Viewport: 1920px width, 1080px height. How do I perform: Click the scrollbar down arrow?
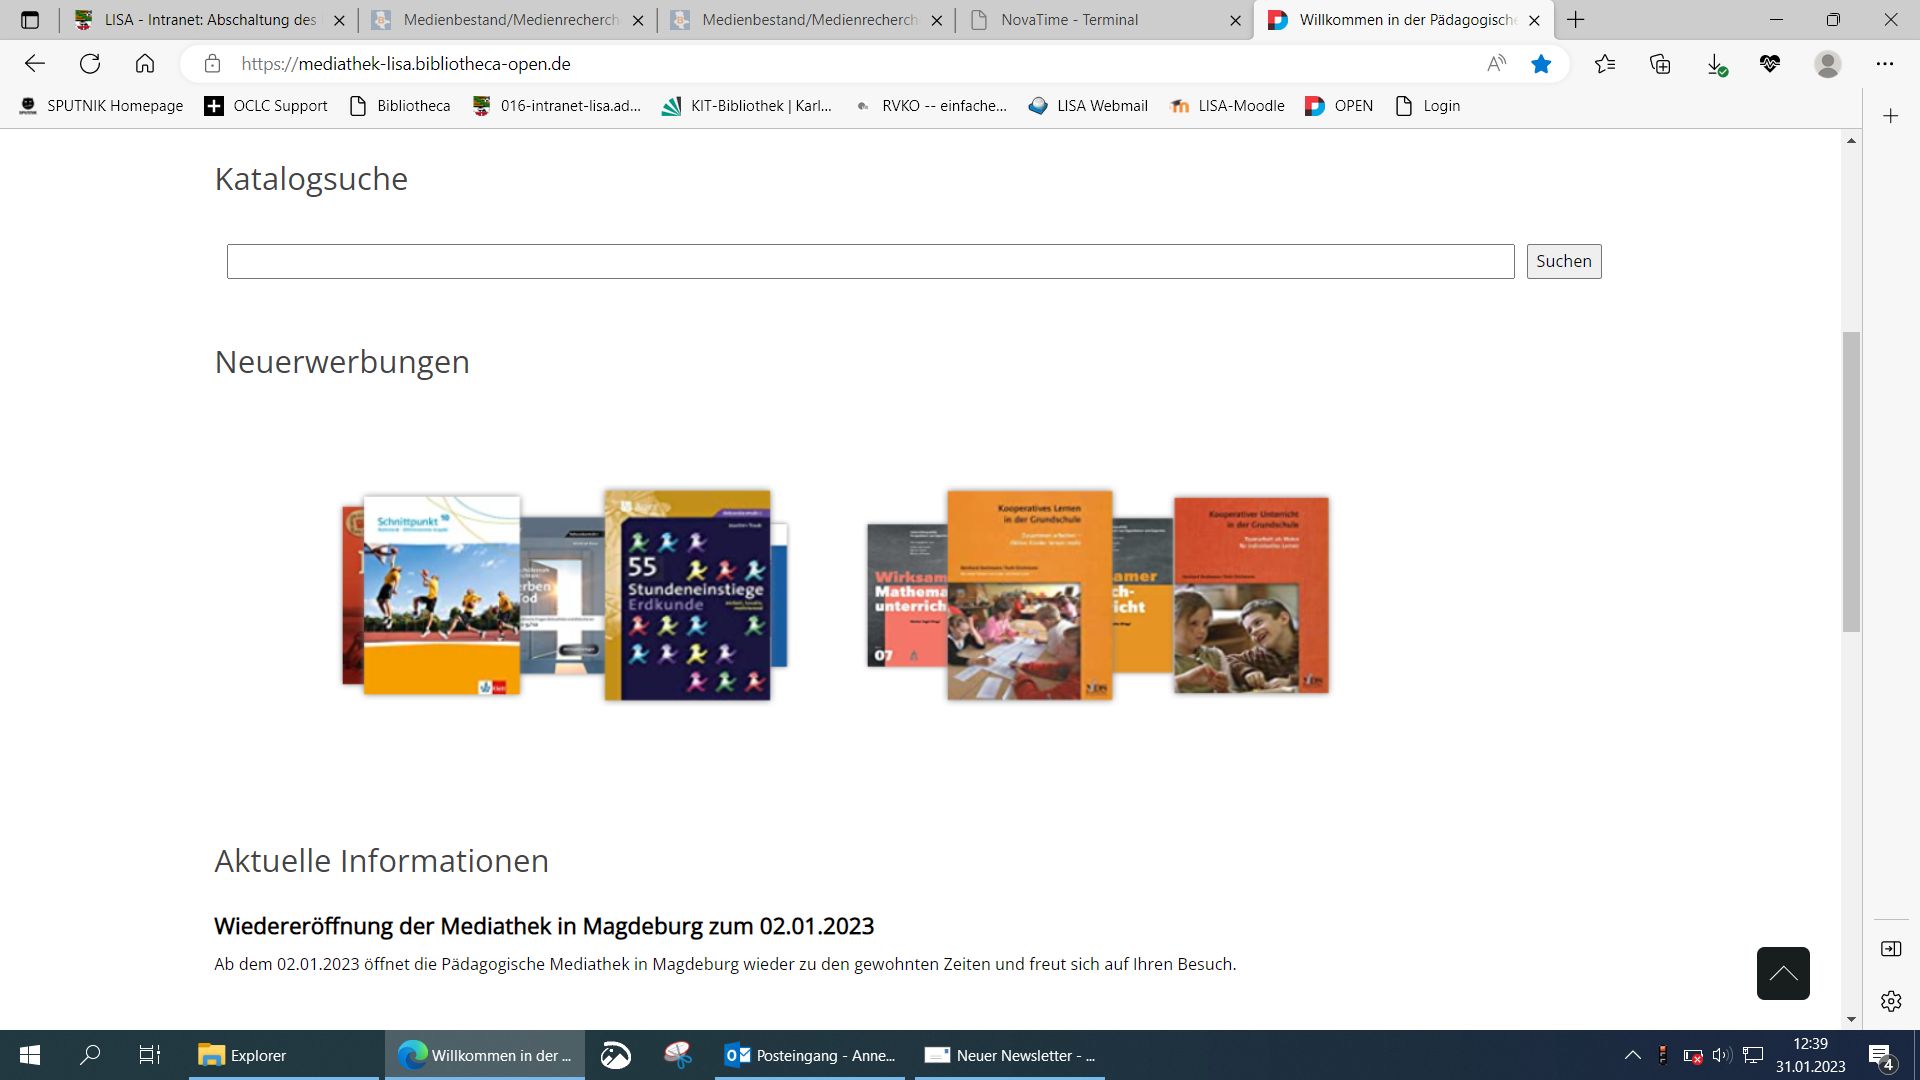tap(1851, 1019)
